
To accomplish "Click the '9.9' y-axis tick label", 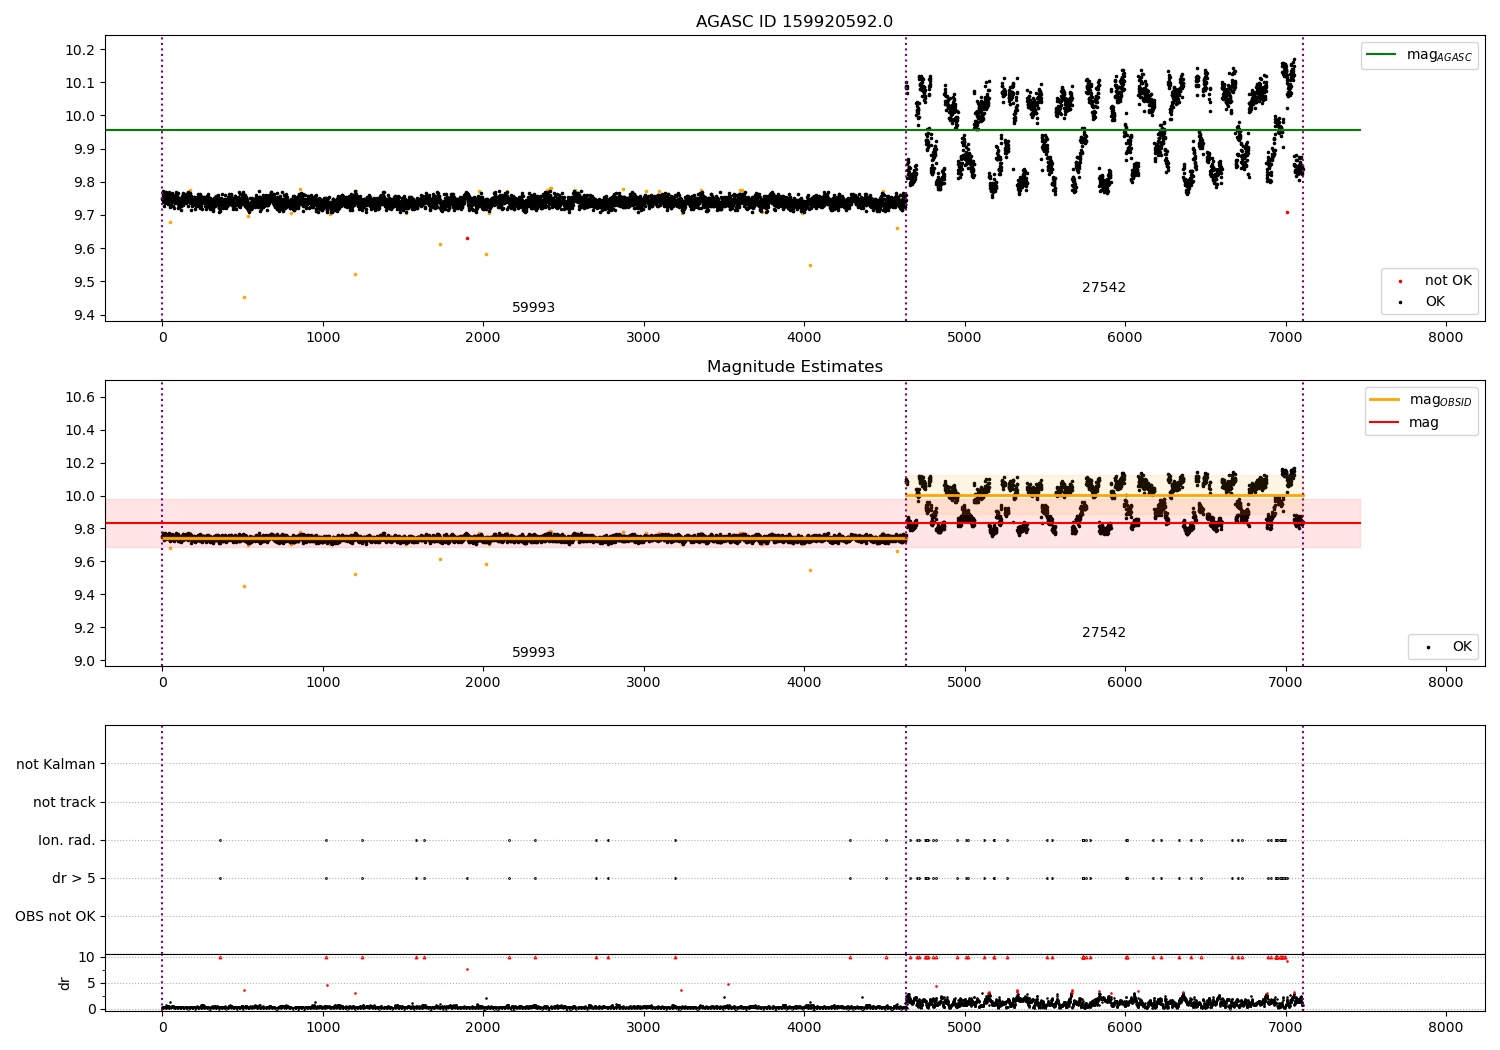I will (84, 149).
